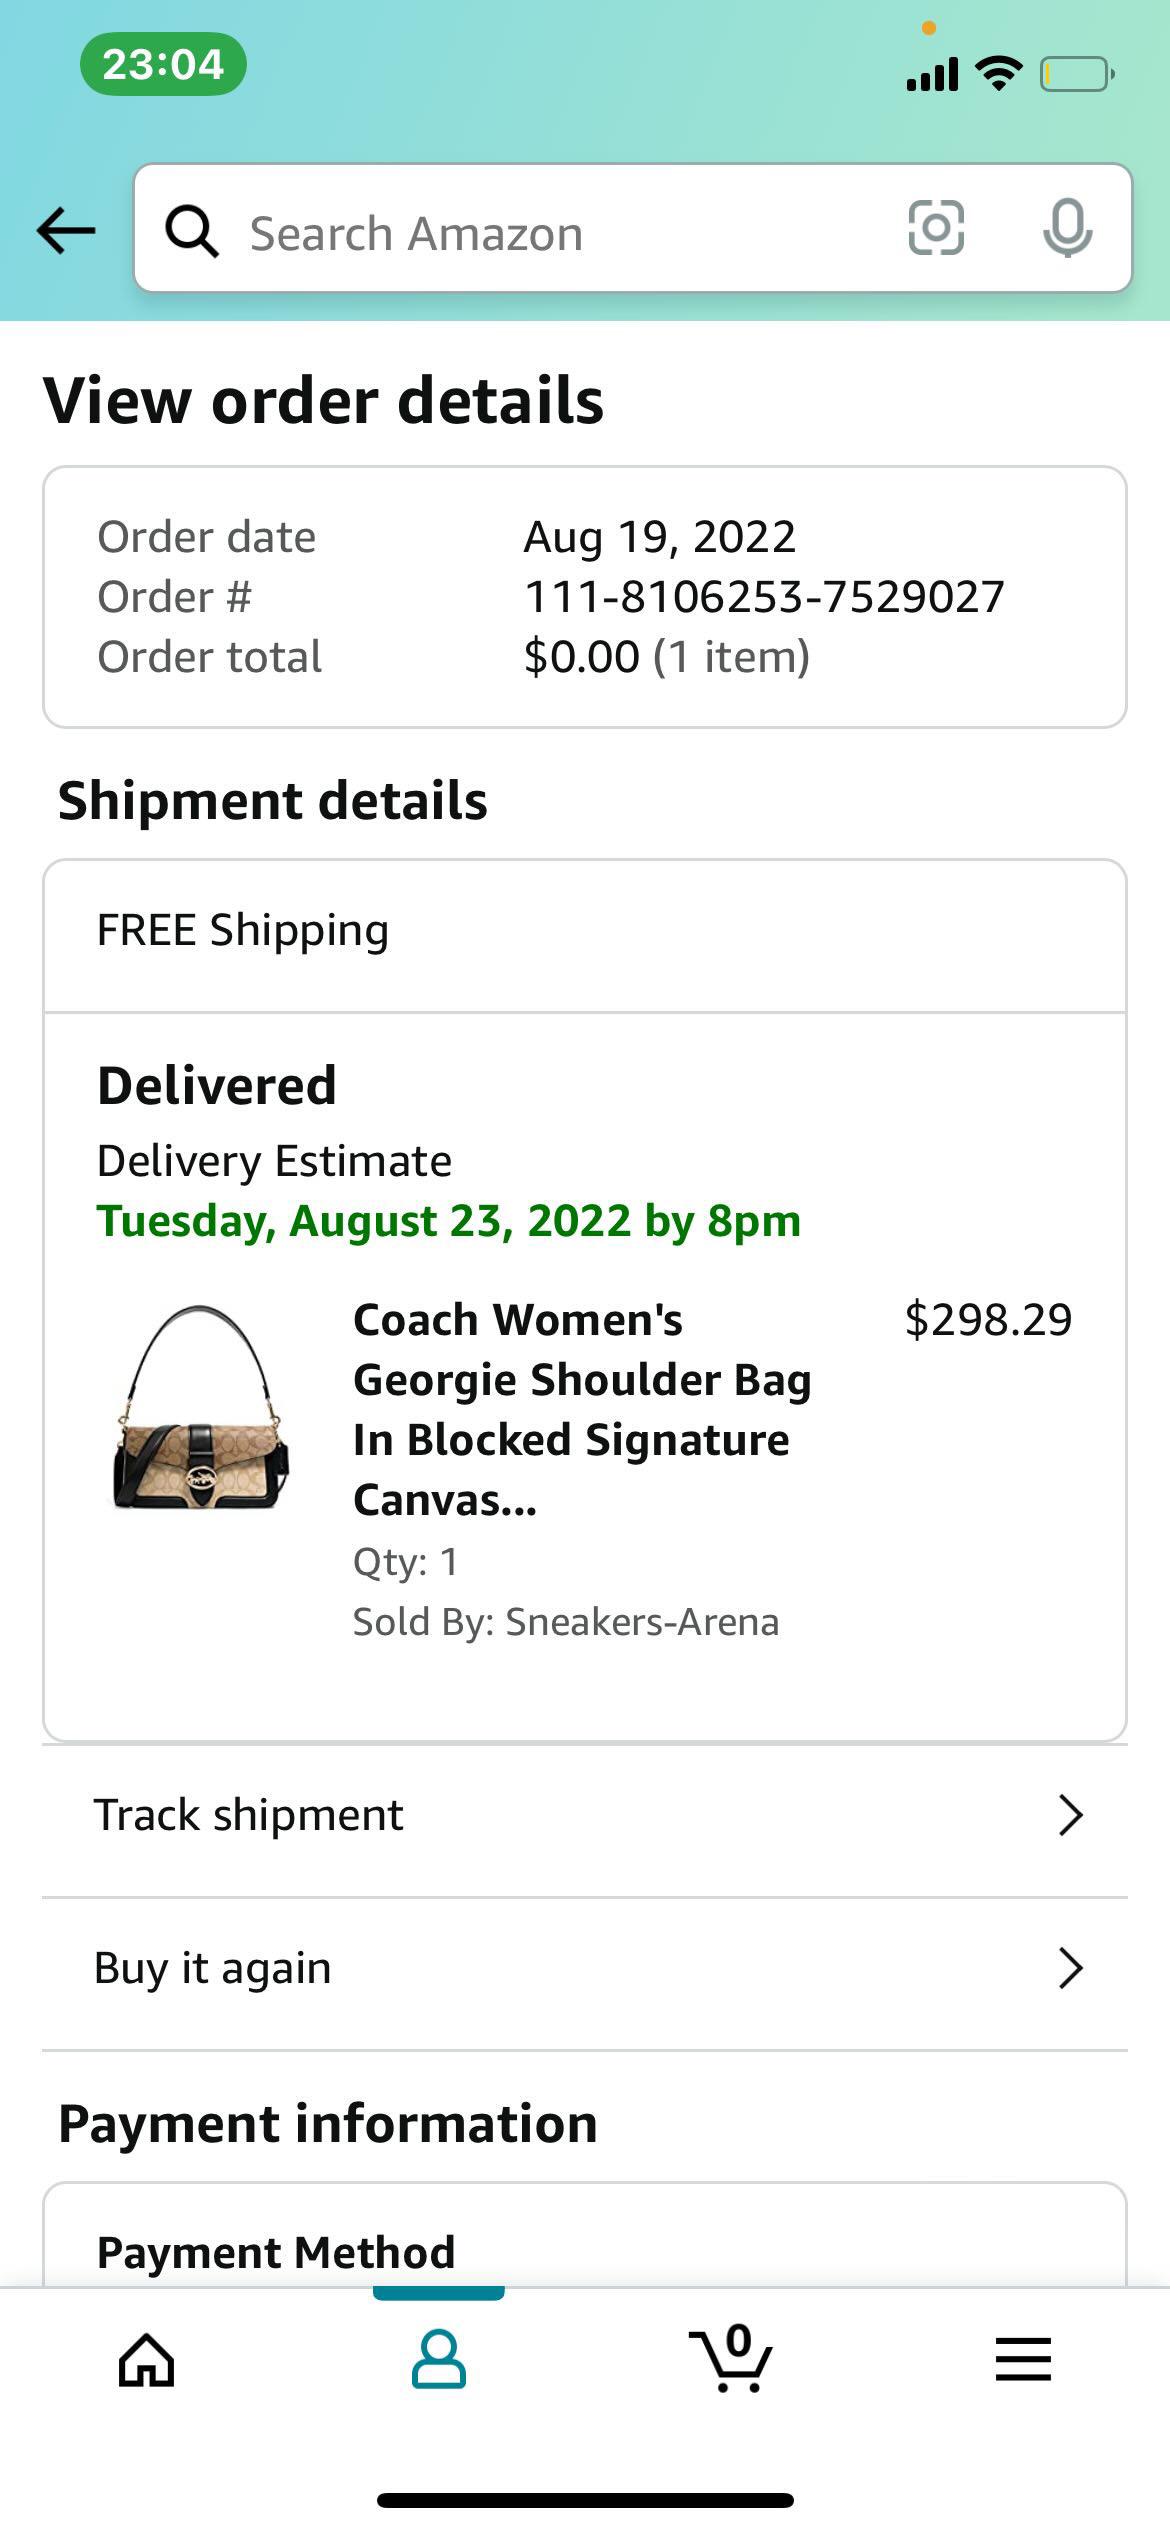The image size is (1170, 2532).
Task: Open the shopping cart icon
Action: pos(732,2360)
